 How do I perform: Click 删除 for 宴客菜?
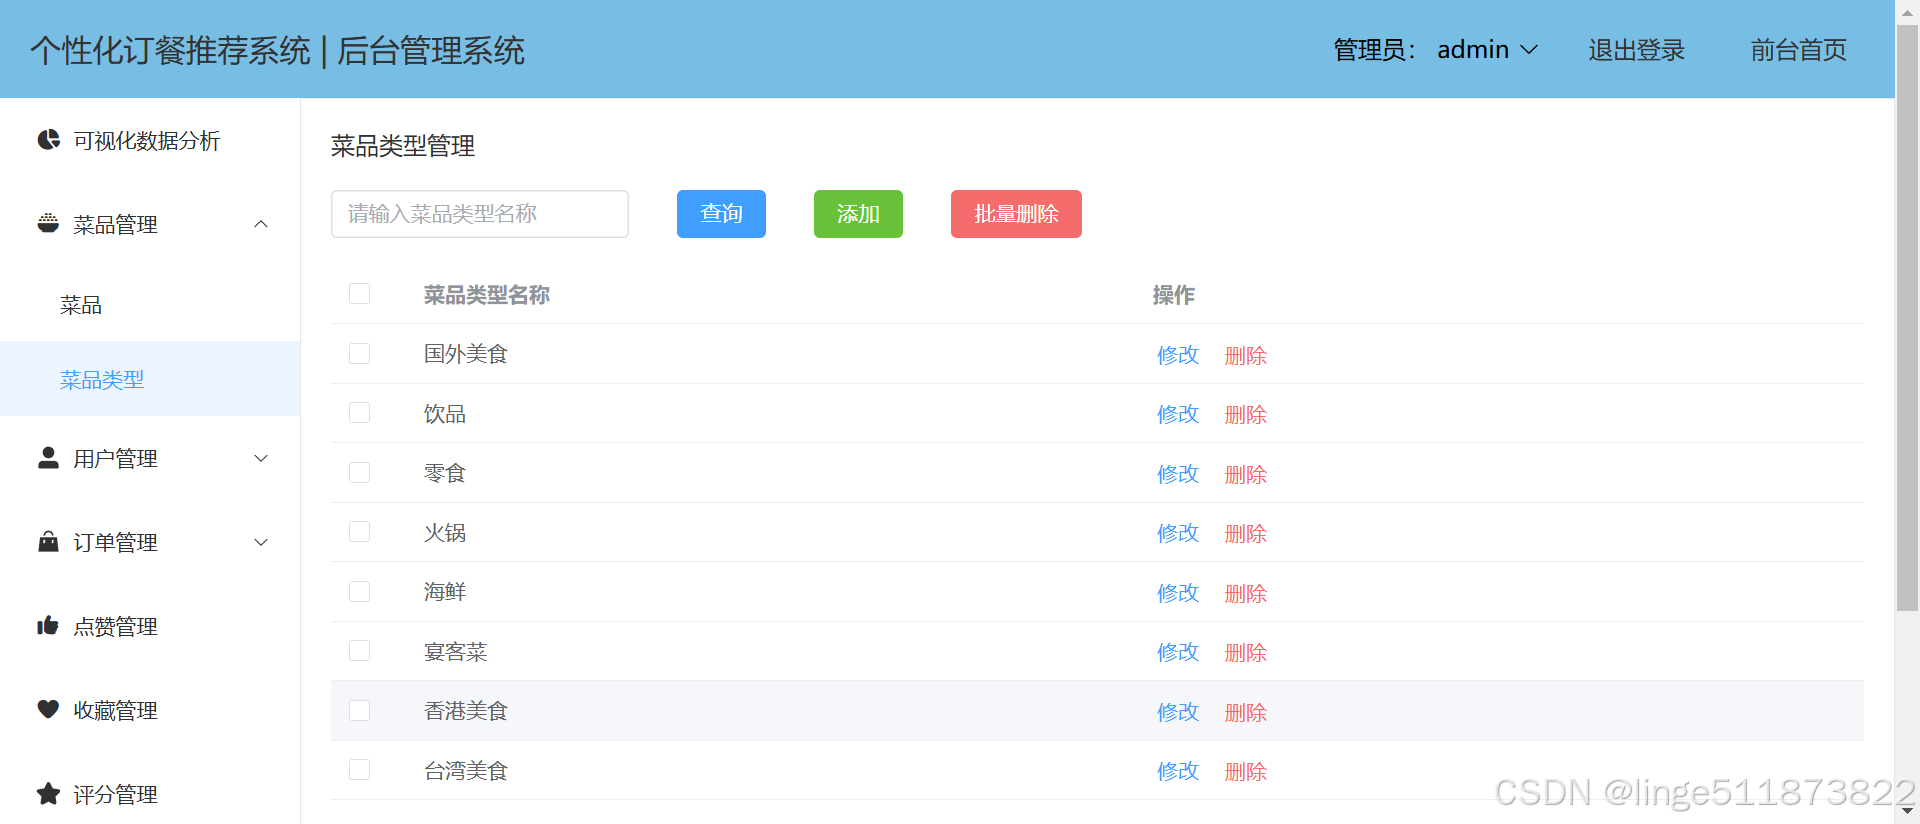[x=1246, y=652]
